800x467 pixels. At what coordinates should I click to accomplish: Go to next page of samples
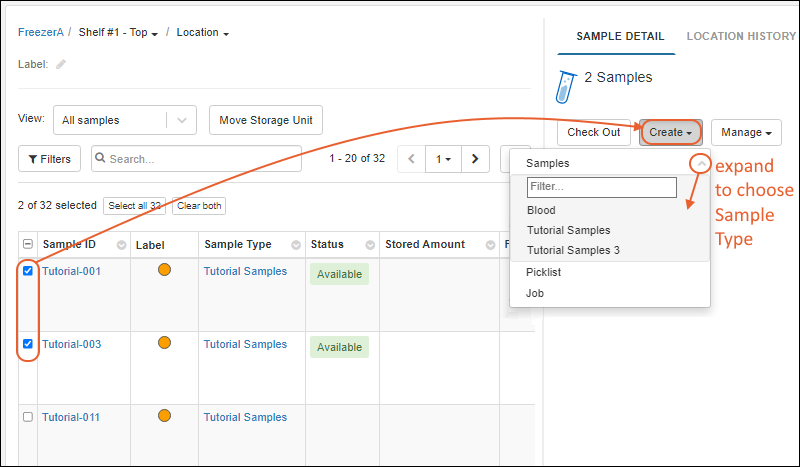pos(475,159)
